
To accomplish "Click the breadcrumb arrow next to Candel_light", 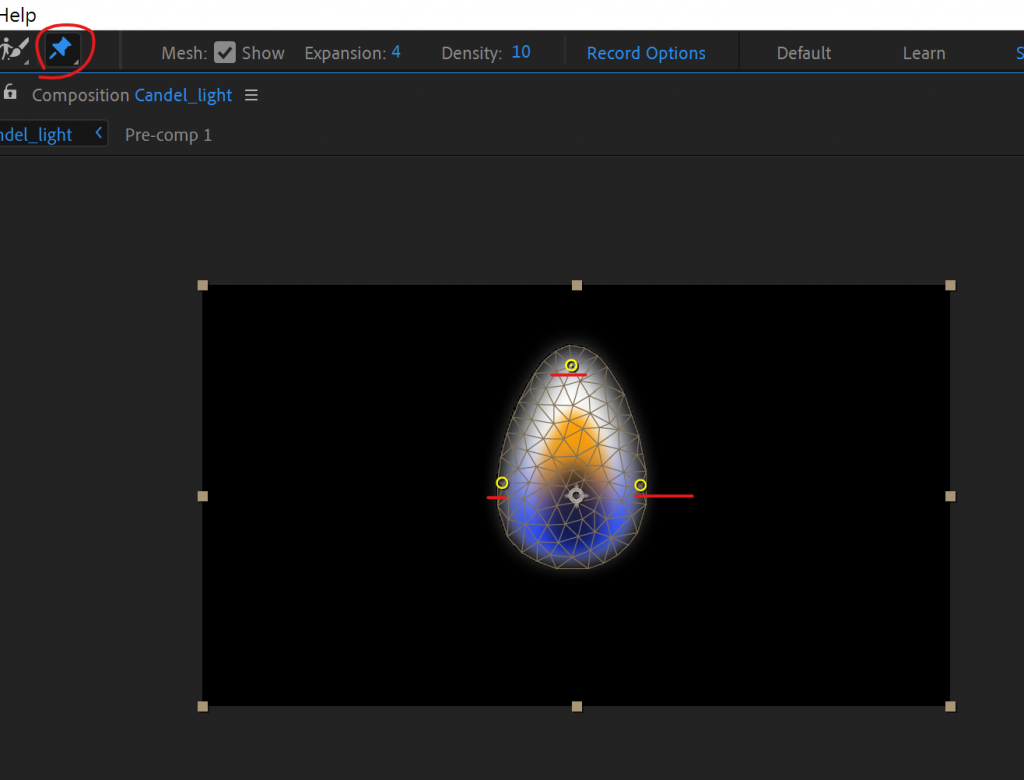I will [99, 133].
